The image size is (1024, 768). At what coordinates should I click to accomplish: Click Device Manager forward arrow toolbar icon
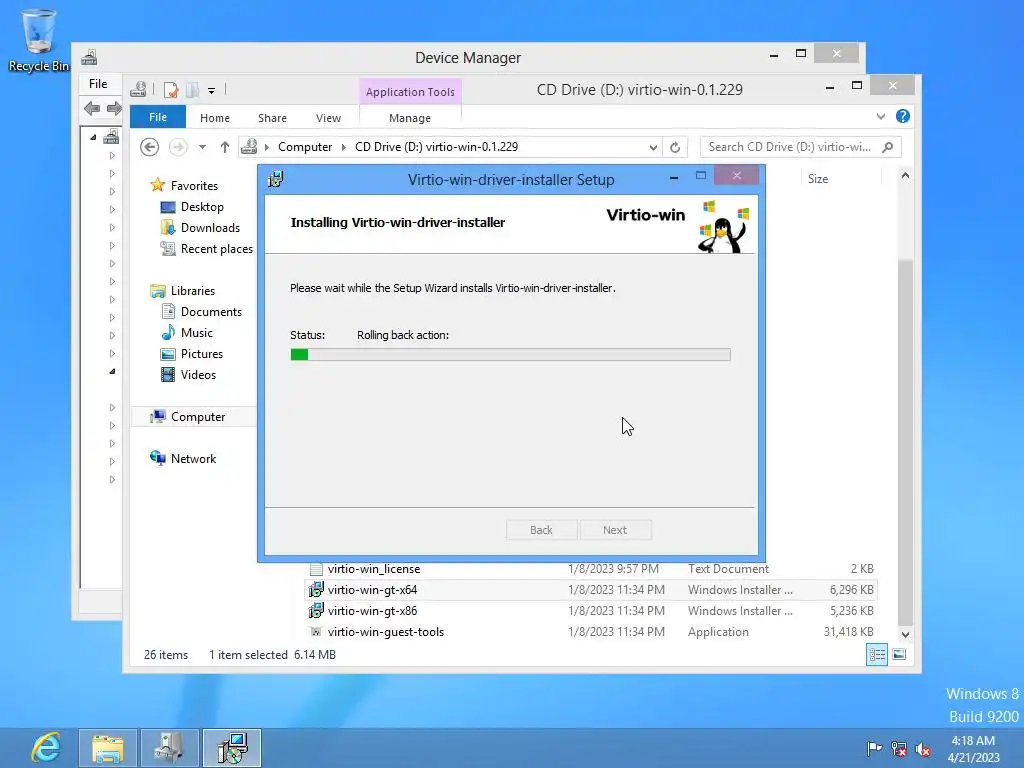pyautogui.click(x=114, y=108)
